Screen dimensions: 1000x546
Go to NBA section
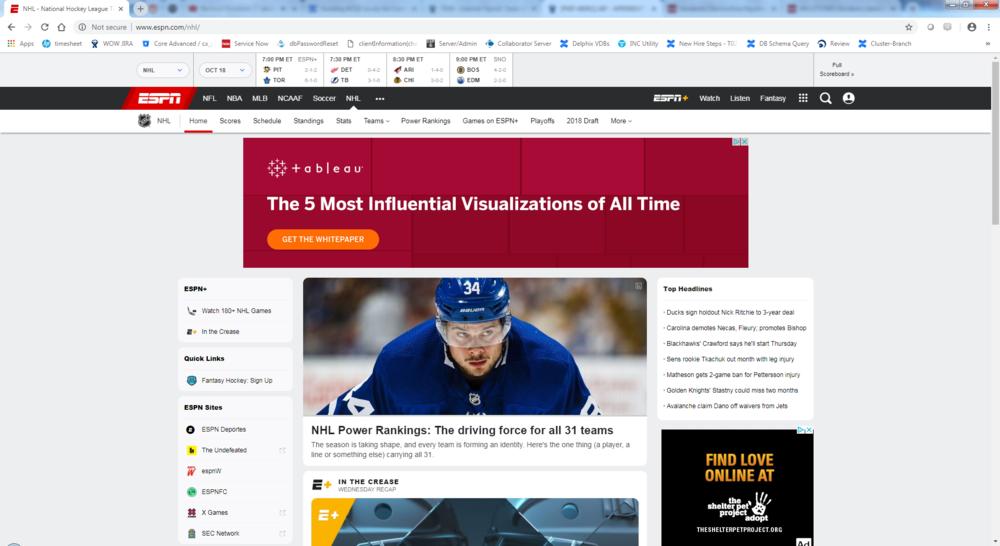234,98
